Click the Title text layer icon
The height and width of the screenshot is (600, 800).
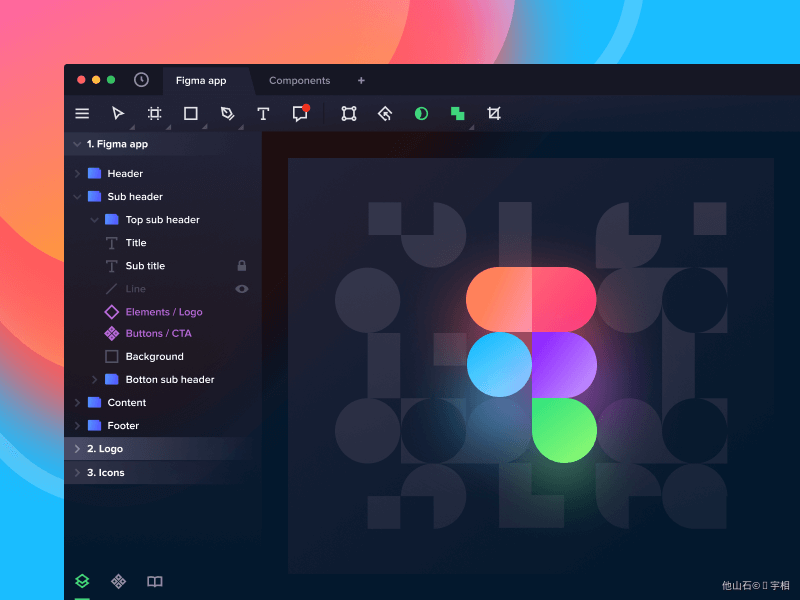112,243
